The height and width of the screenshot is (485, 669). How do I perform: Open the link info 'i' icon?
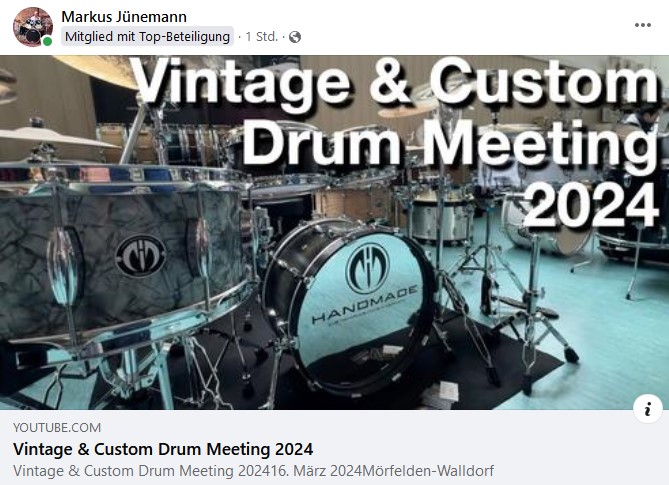[648, 409]
